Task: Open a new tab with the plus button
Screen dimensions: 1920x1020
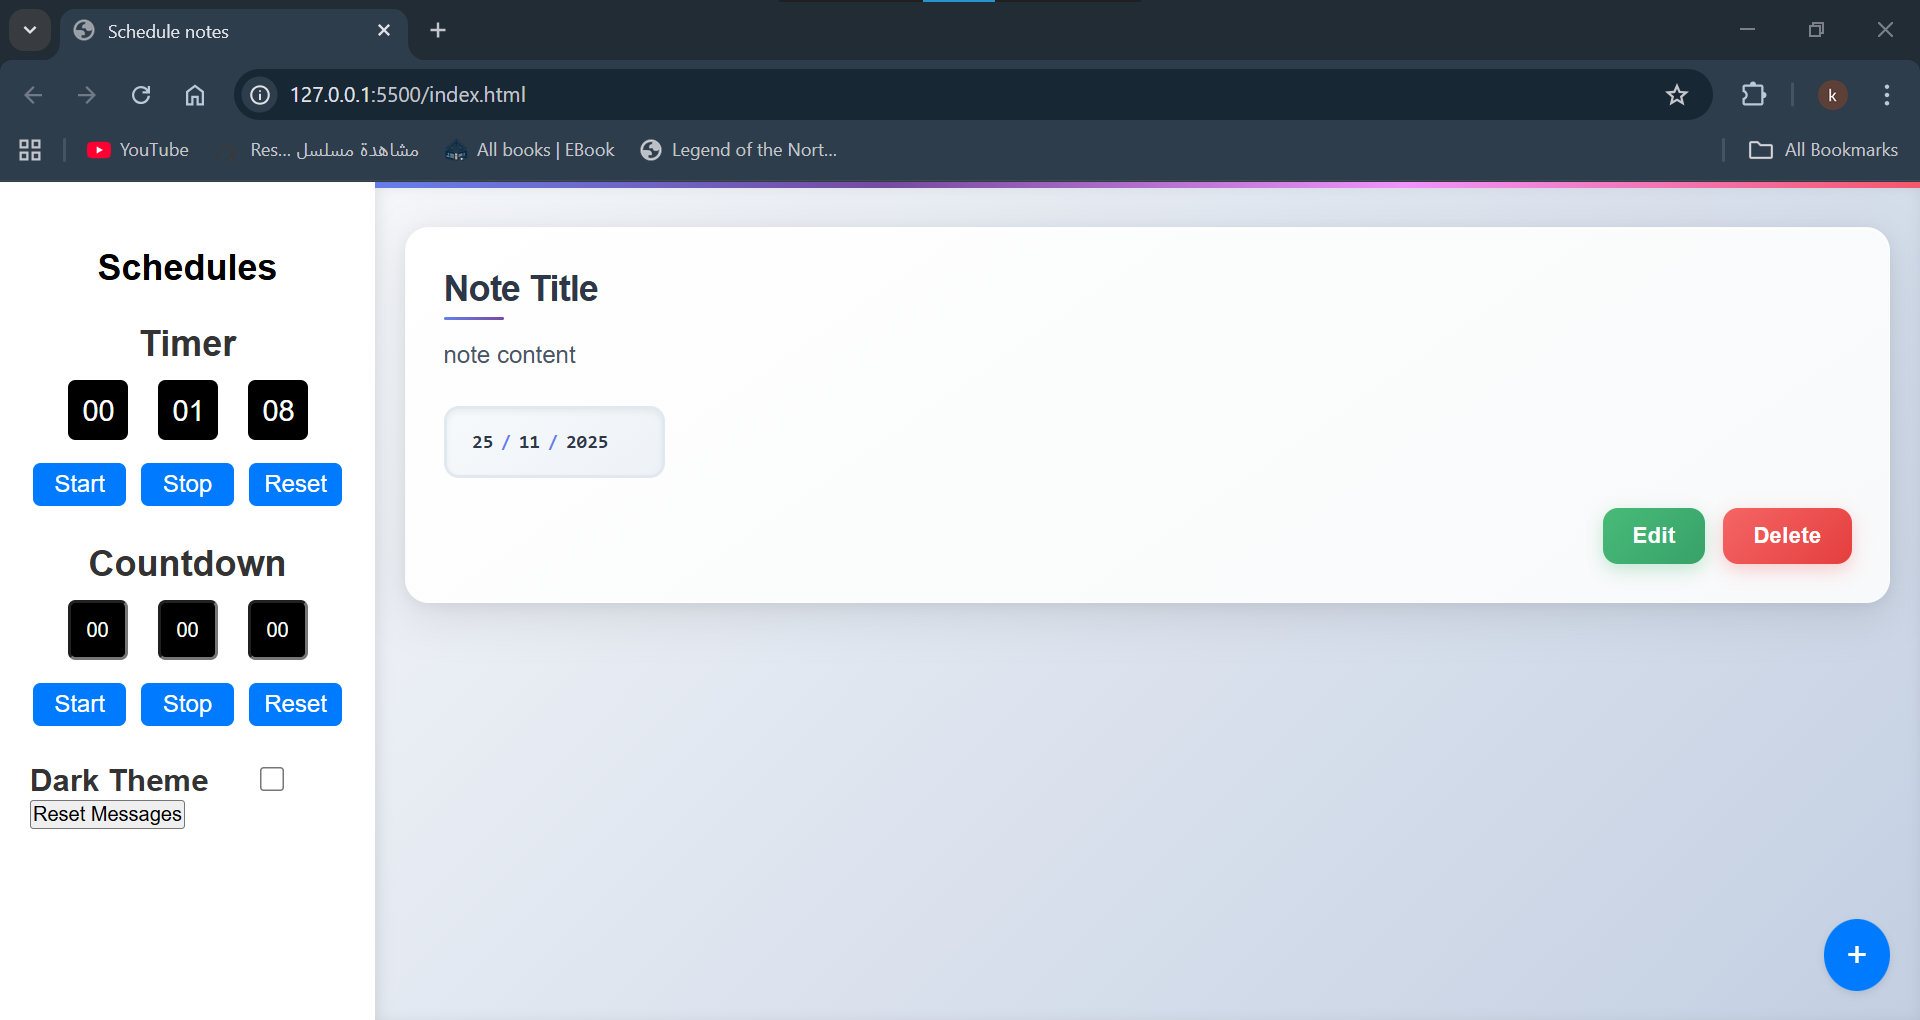Action: click(438, 30)
